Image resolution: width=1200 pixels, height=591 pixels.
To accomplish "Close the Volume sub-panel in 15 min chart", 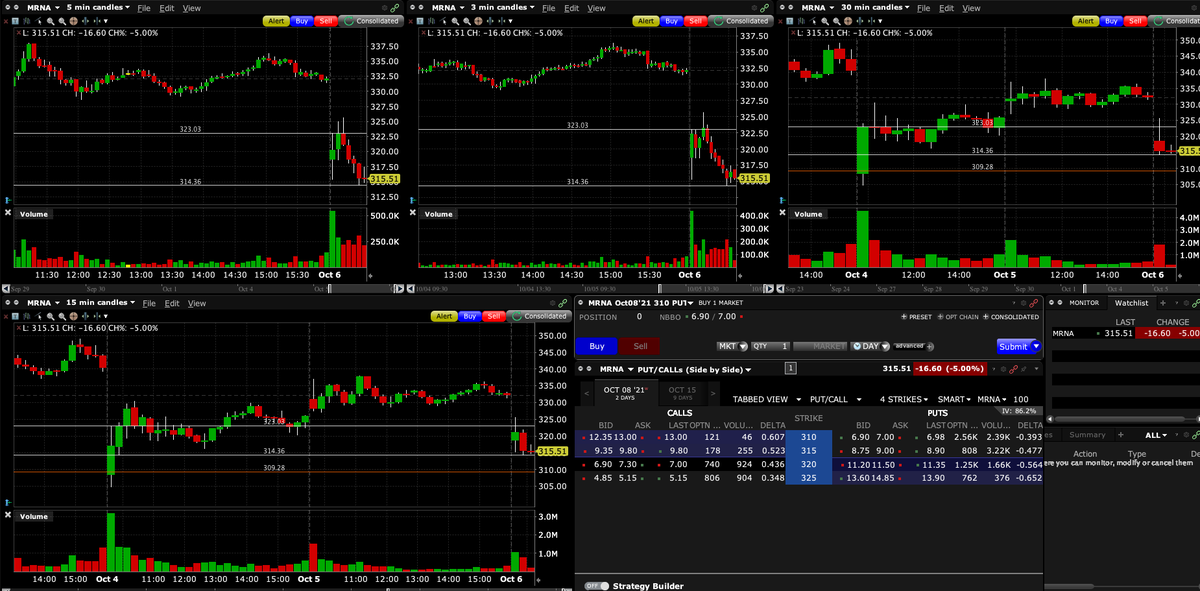I will pyautogui.click(x=7, y=515).
